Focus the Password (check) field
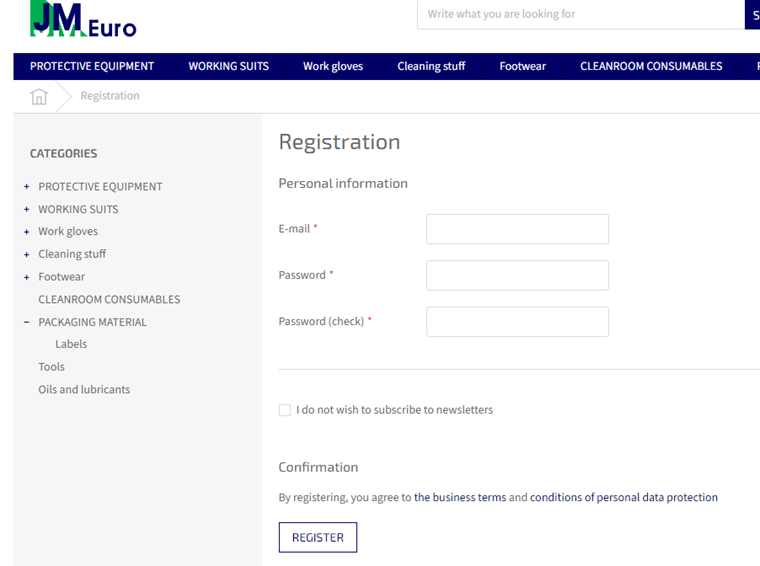760x566 pixels. coord(518,322)
